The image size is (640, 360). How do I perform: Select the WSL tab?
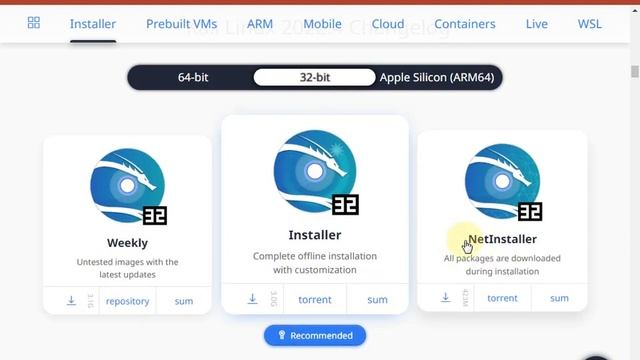[x=589, y=24]
